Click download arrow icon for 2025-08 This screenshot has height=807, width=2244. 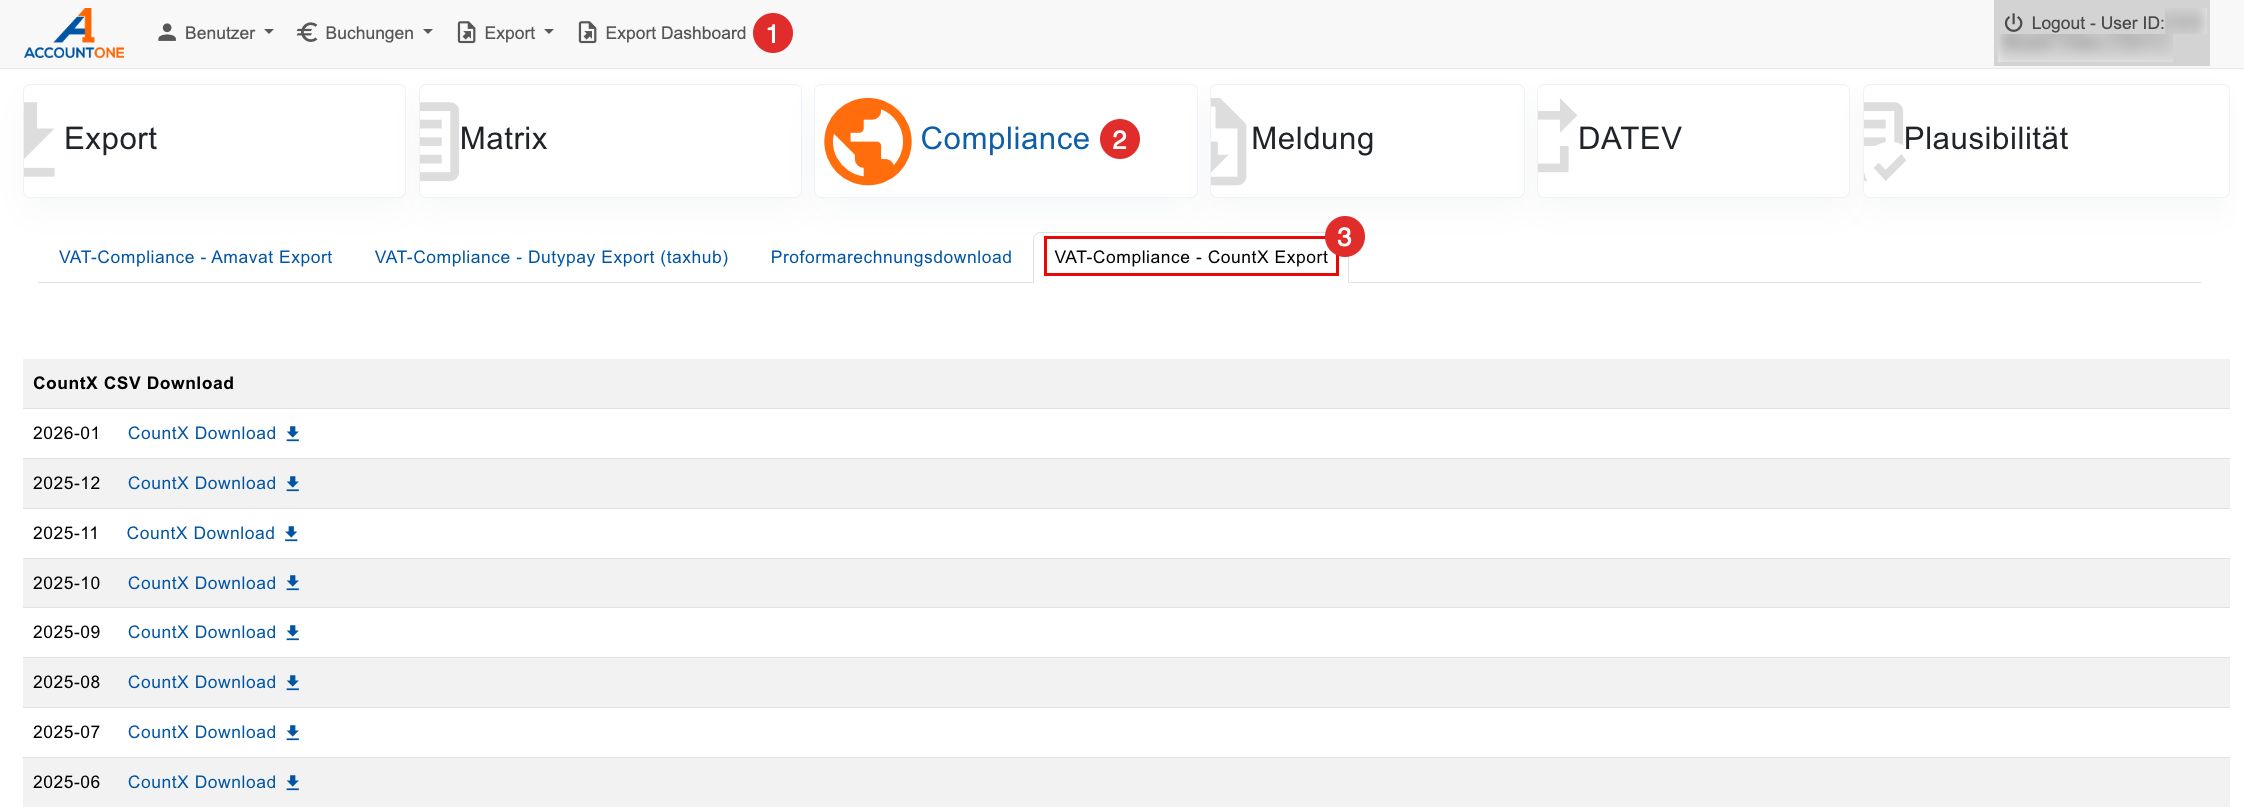[293, 682]
